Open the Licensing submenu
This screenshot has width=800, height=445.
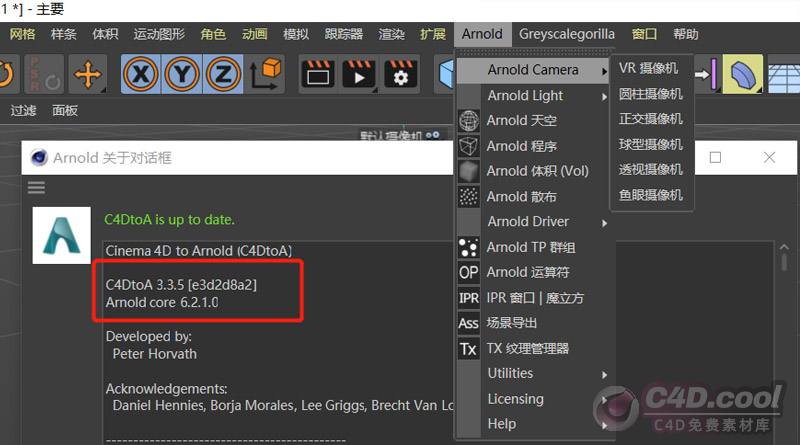pos(533,399)
